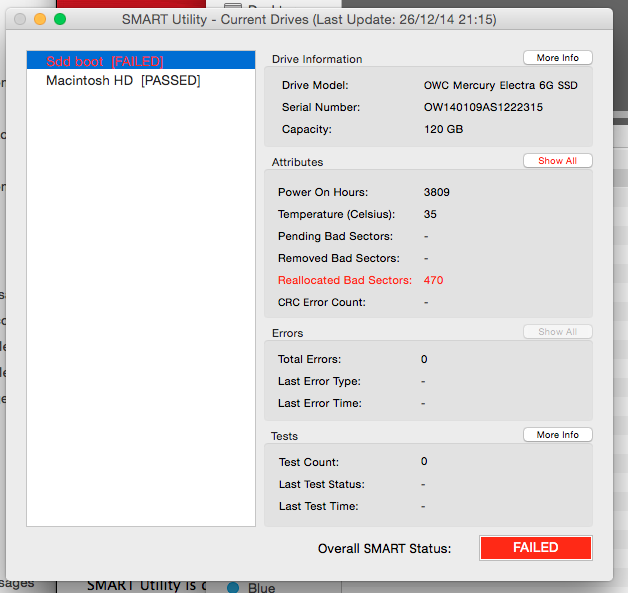628x593 pixels.
Task: Click the Overall SMART Status label
Action: 384,548
